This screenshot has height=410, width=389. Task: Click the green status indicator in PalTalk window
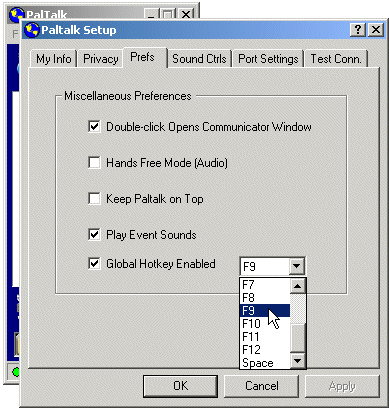(x=15, y=372)
